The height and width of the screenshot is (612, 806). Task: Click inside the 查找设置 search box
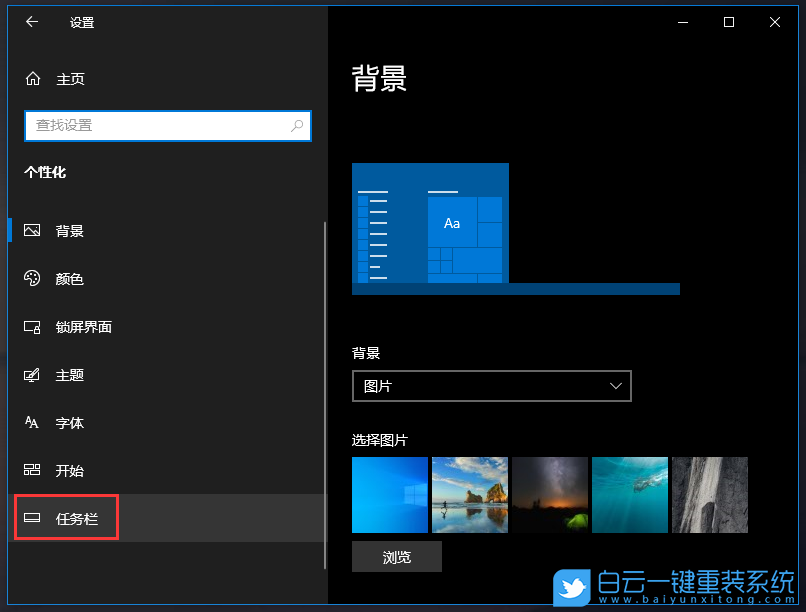[x=150, y=126]
